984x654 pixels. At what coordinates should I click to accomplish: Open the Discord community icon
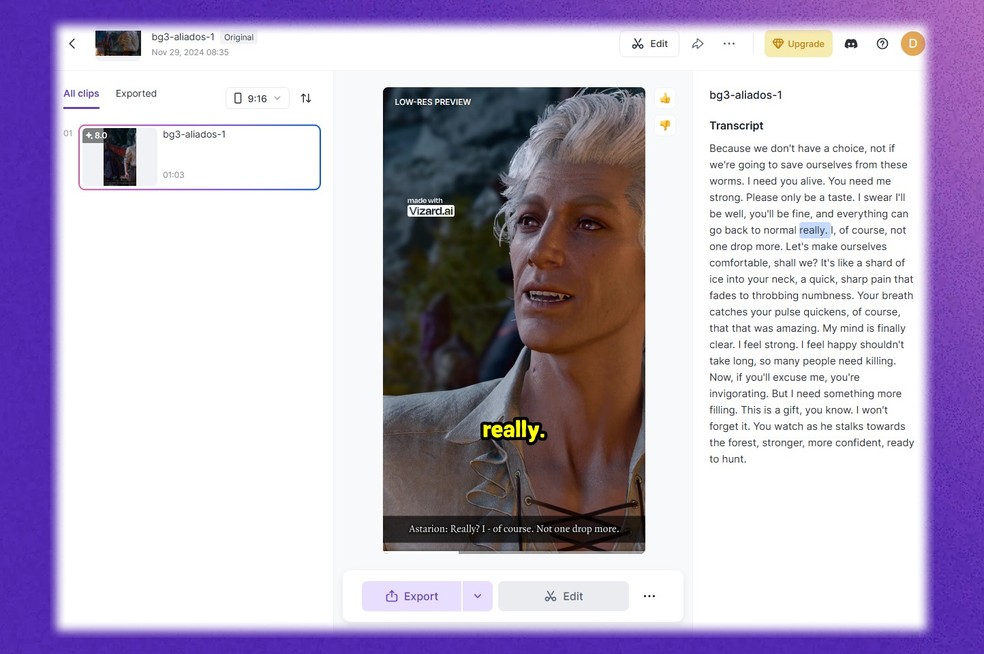pos(851,43)
